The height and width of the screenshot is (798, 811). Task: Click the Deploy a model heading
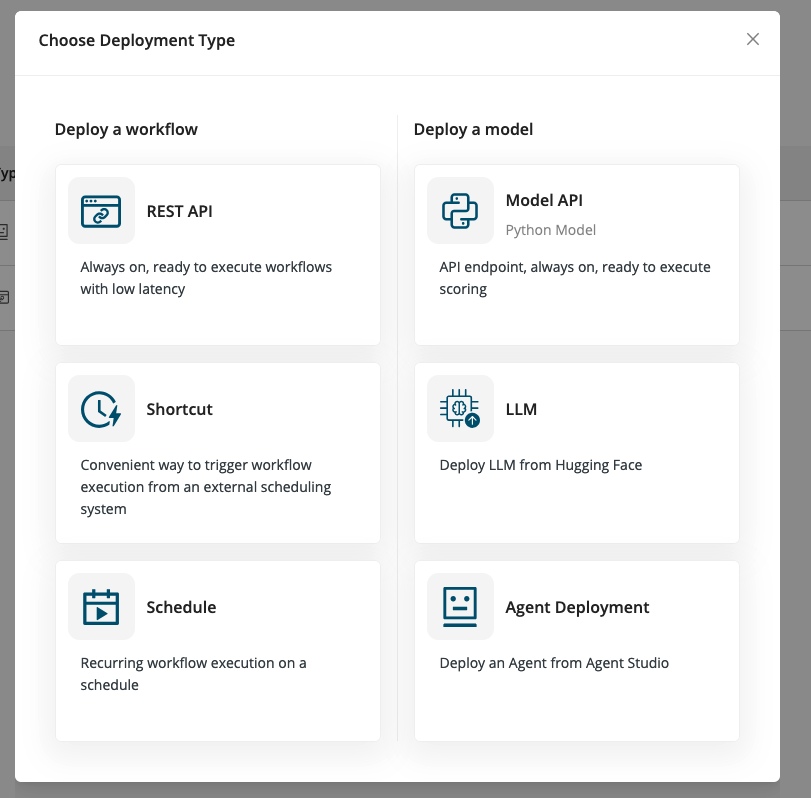(473, 129)
